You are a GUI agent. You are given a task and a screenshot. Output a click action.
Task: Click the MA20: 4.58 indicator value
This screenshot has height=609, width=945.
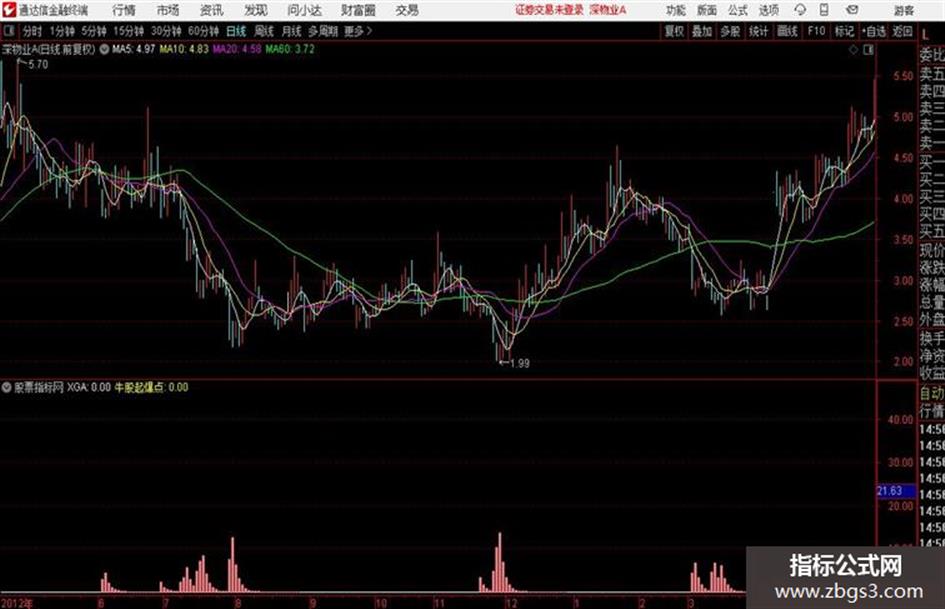(x=237, y=49)
